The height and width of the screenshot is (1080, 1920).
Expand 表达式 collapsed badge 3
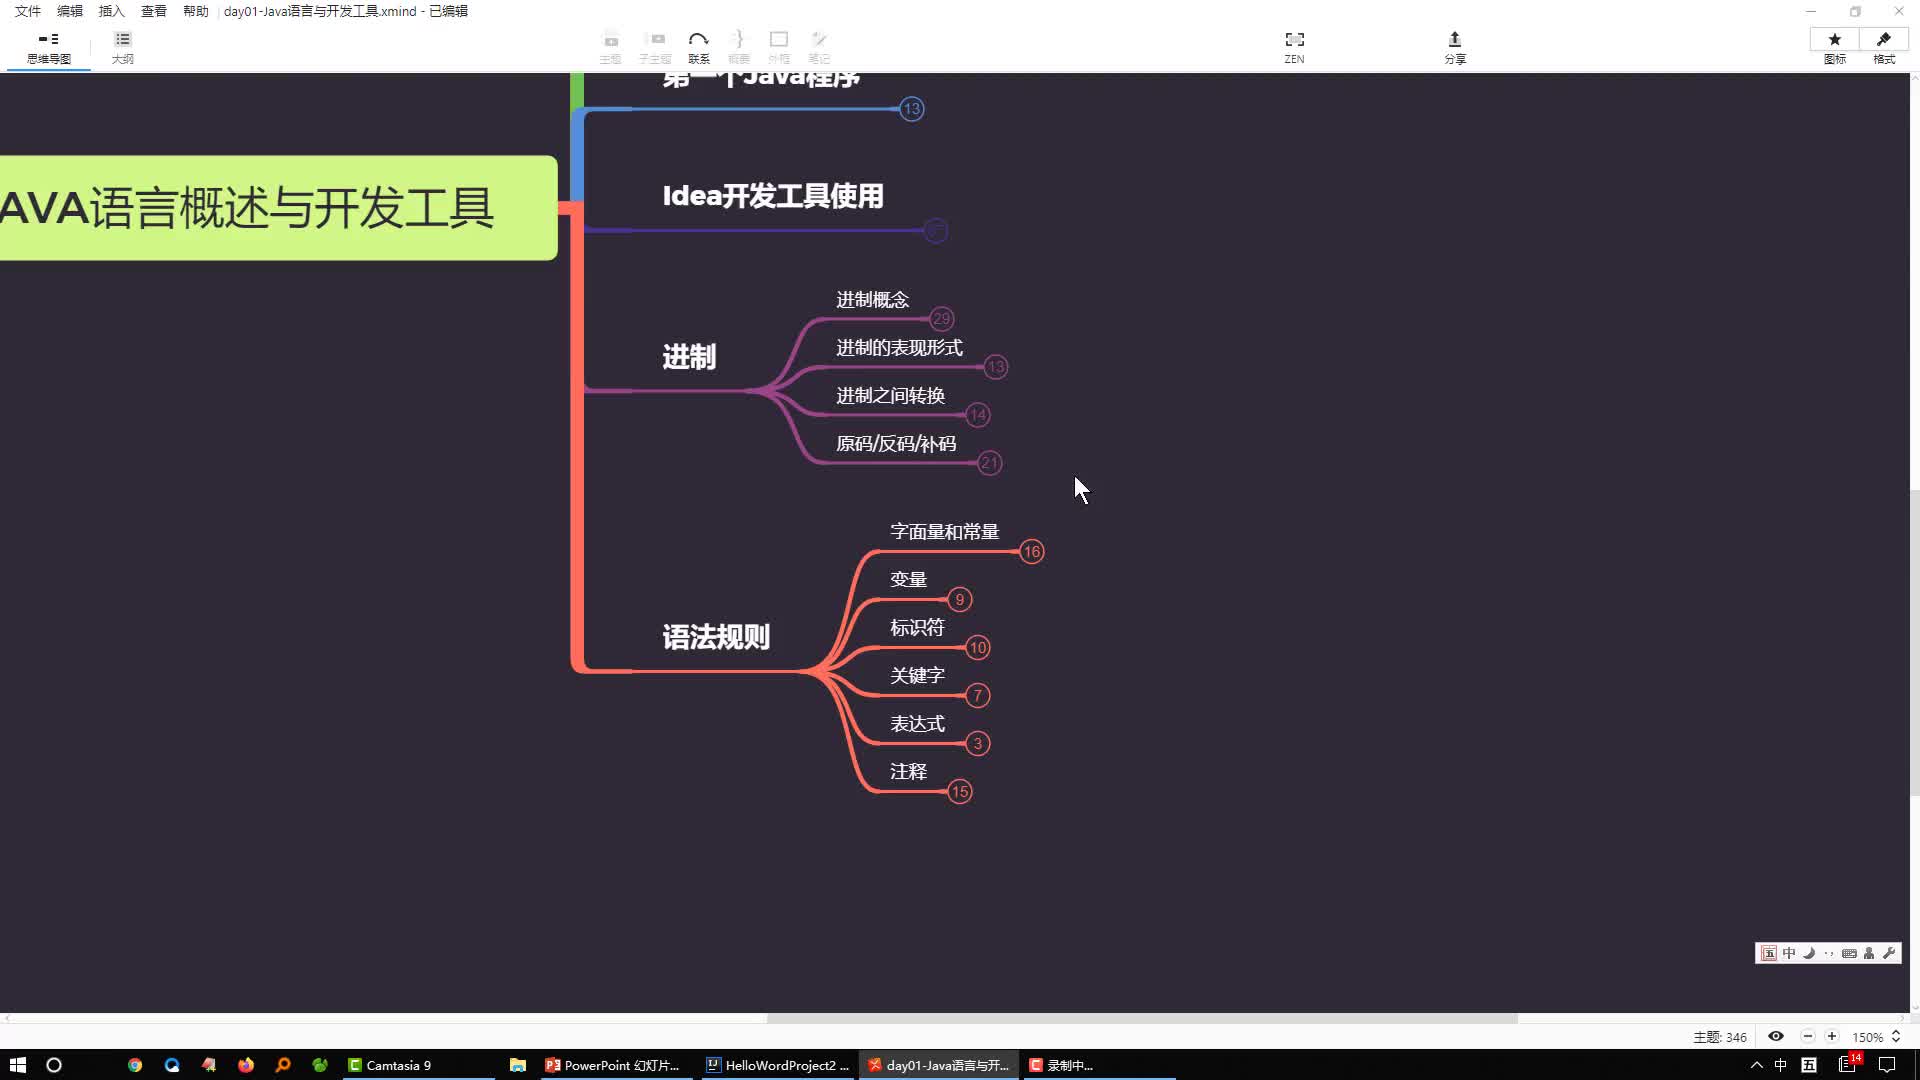pos(978,744)
